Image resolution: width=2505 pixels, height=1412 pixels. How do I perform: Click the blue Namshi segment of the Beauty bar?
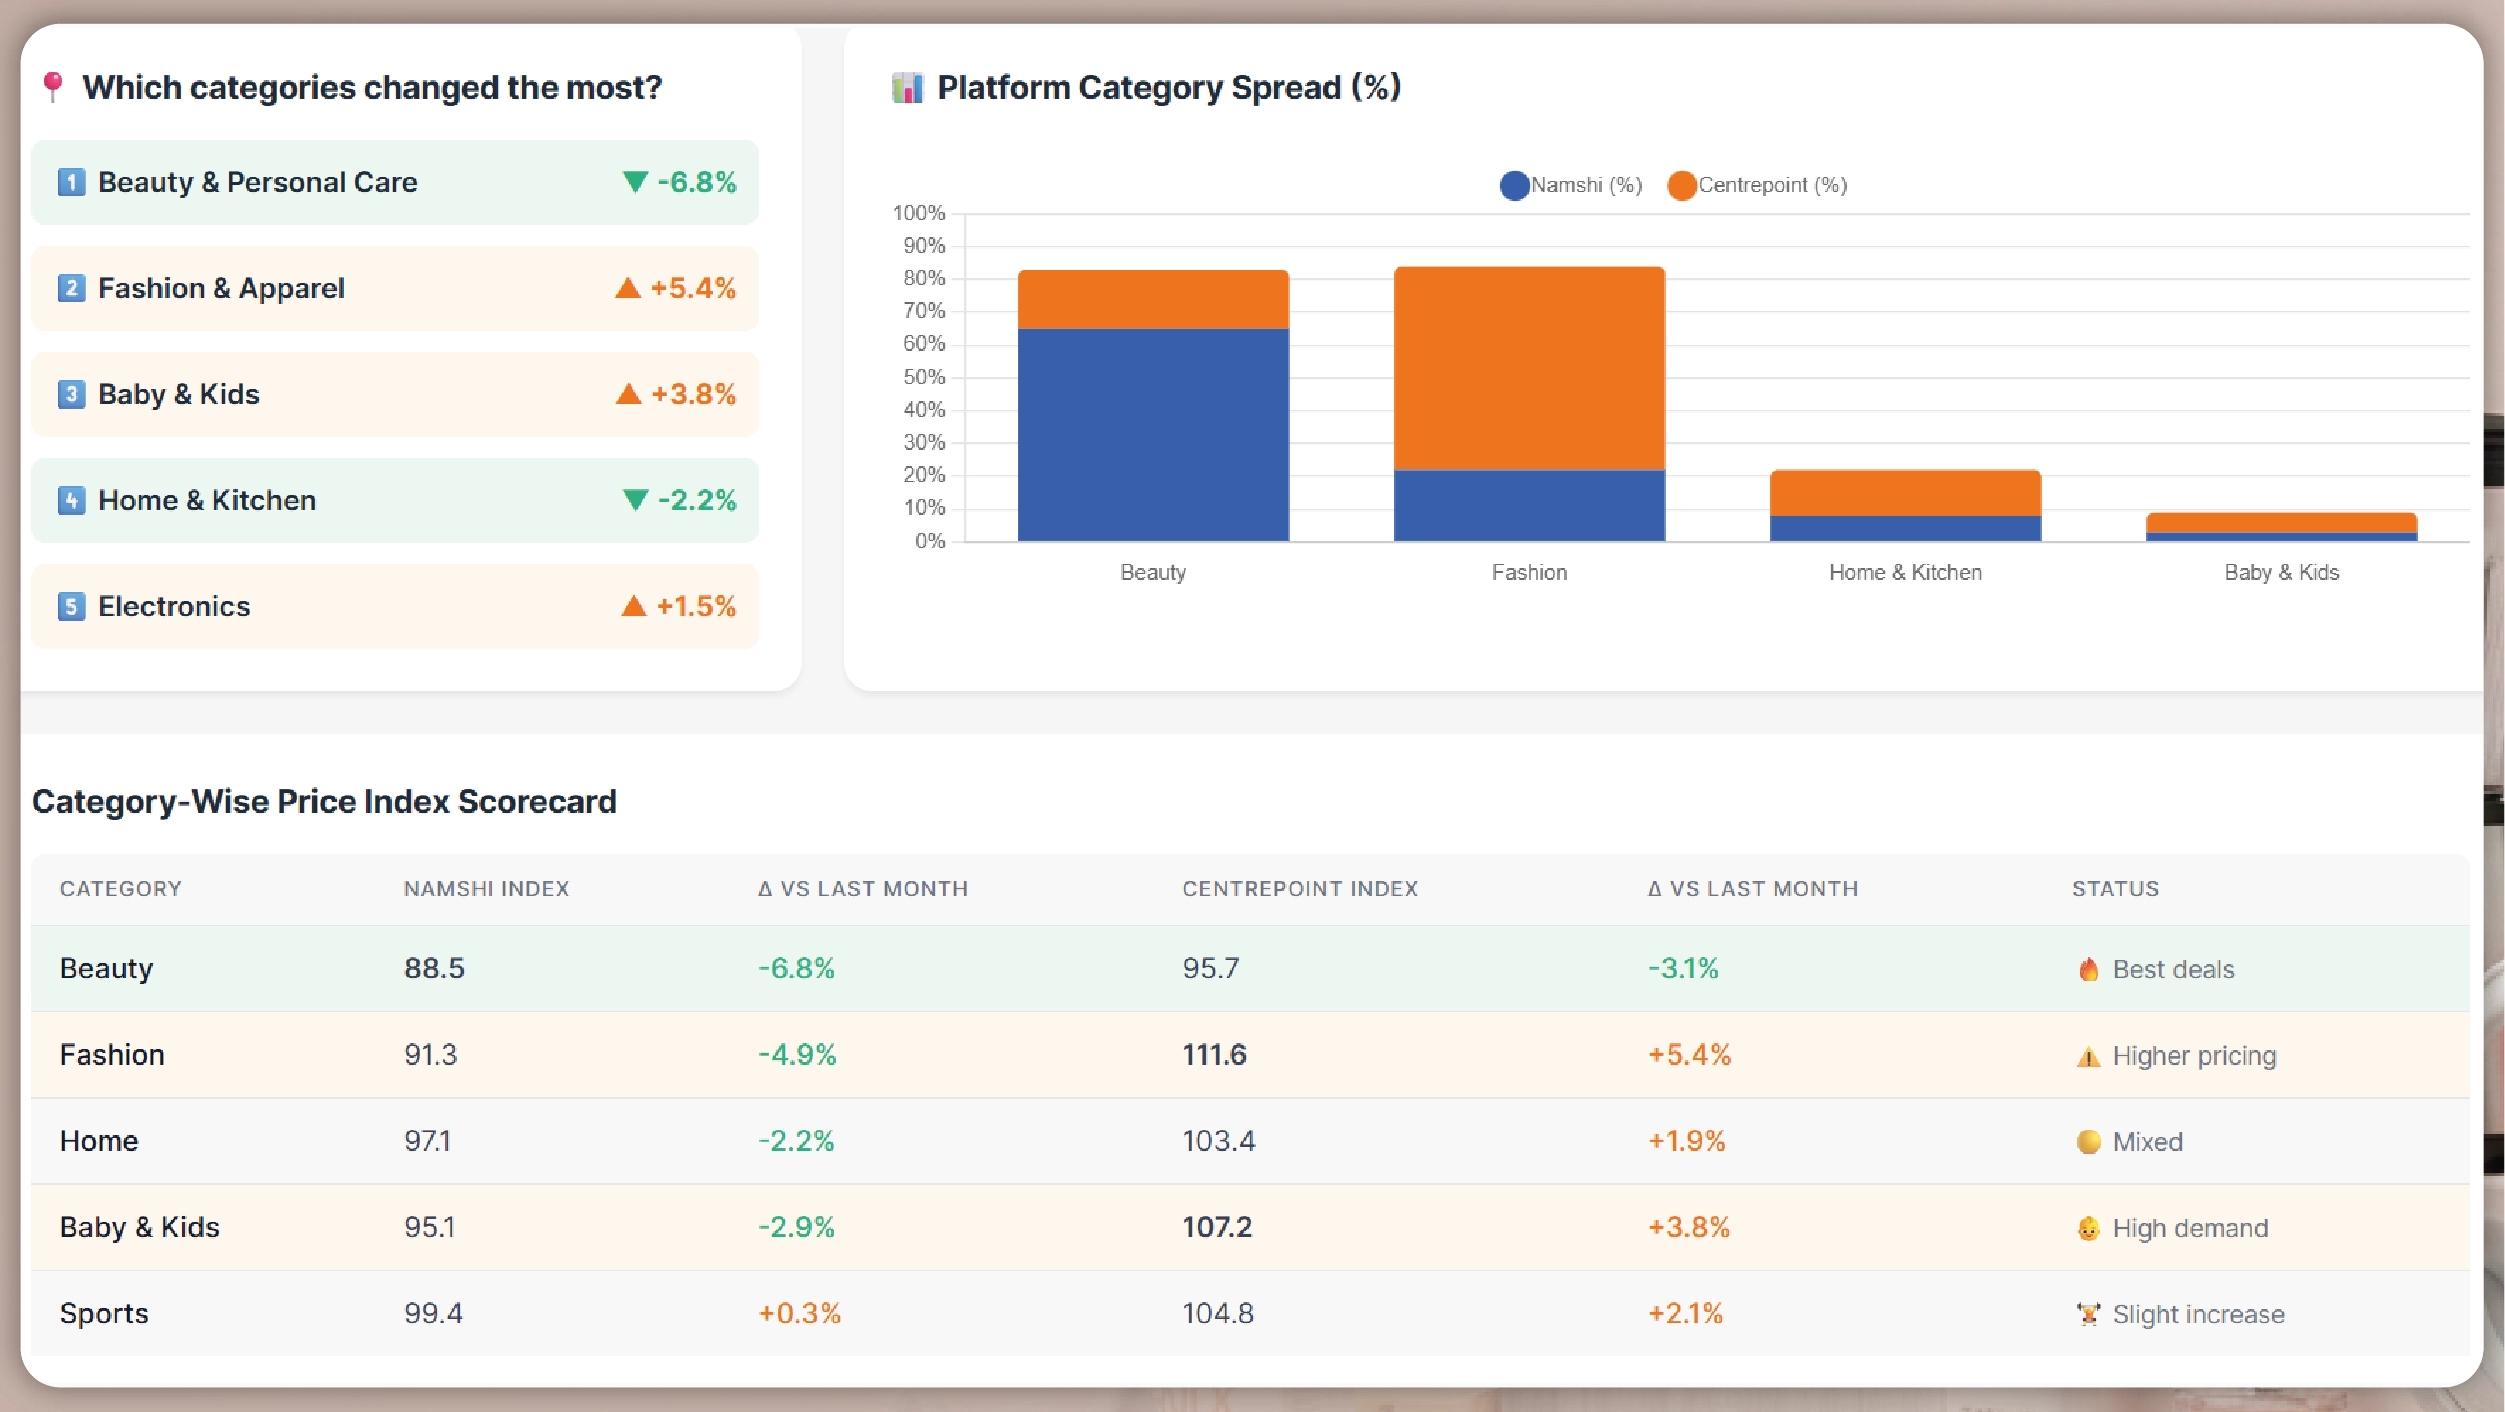point(1152,435)
